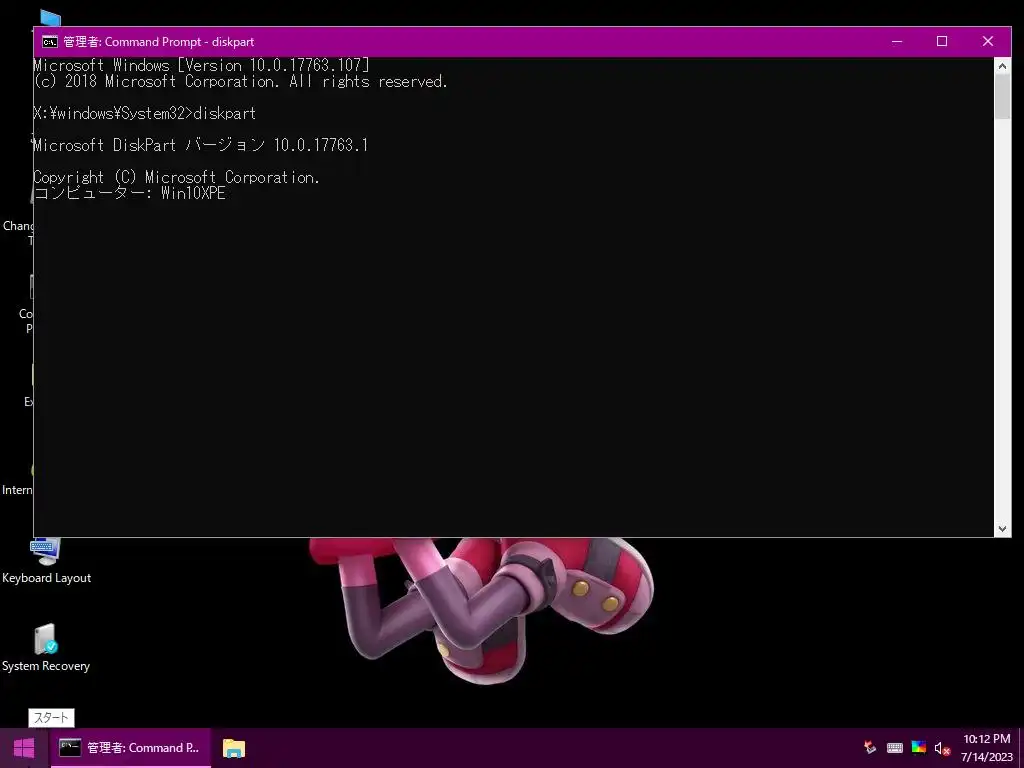Open the Keyboard Layout desktop icon
Image resolution: width=1024 pixels, height=768 pixels.
pyautogui.click(x=46, y=561)
